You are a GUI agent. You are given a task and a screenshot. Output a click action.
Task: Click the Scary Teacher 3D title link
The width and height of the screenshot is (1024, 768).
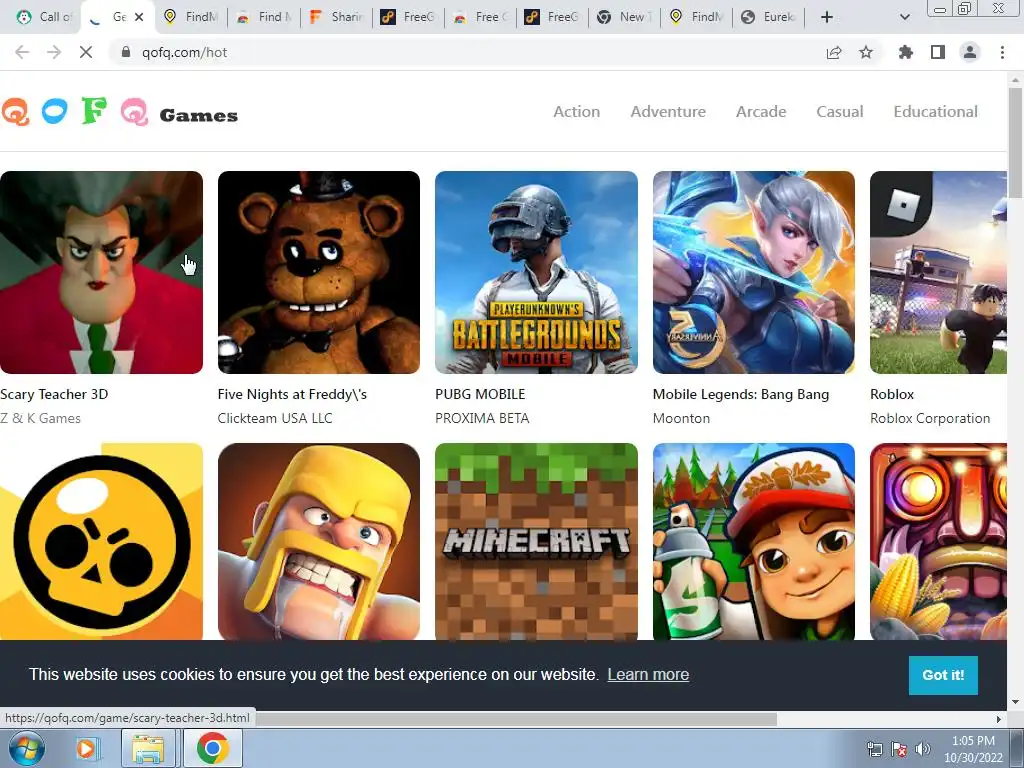(54, 394)
